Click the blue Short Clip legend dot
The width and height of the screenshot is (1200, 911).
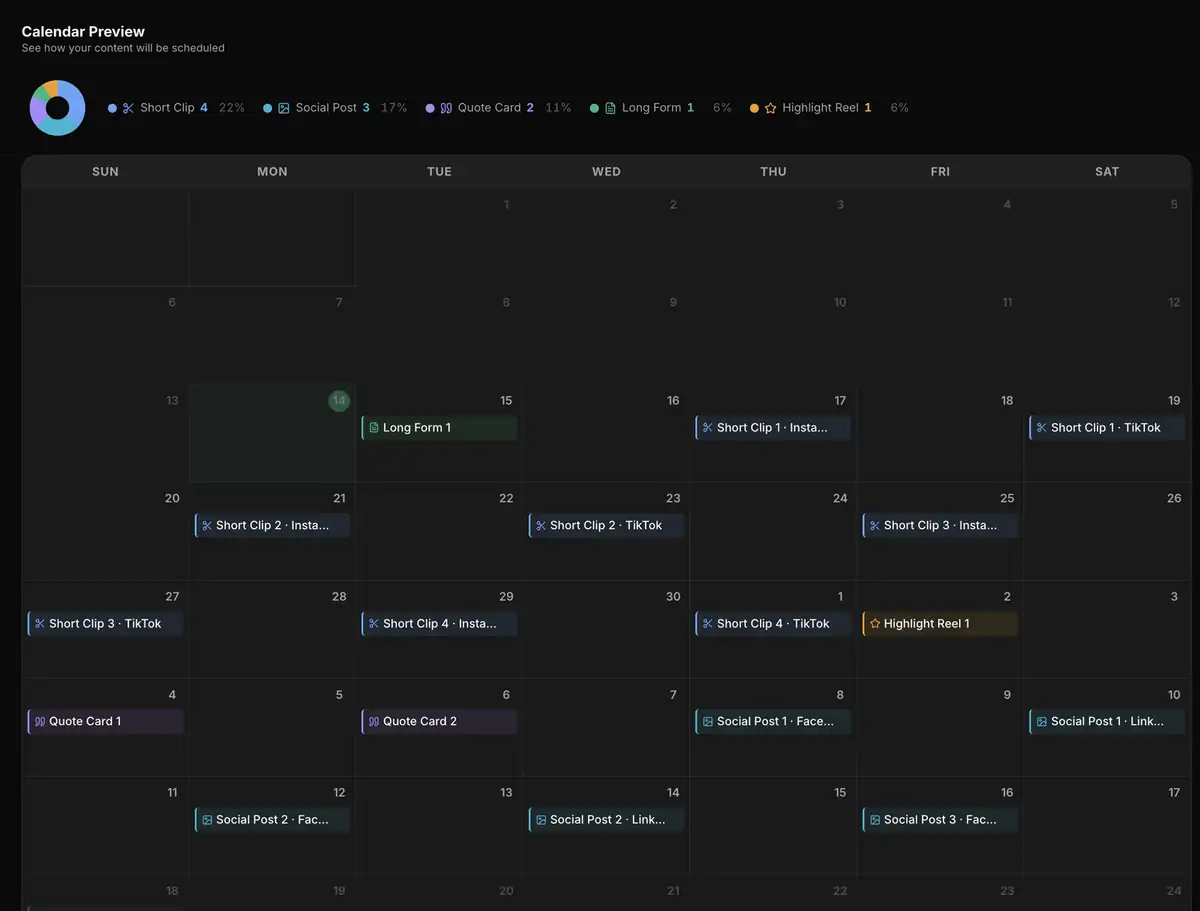[112, 108]
